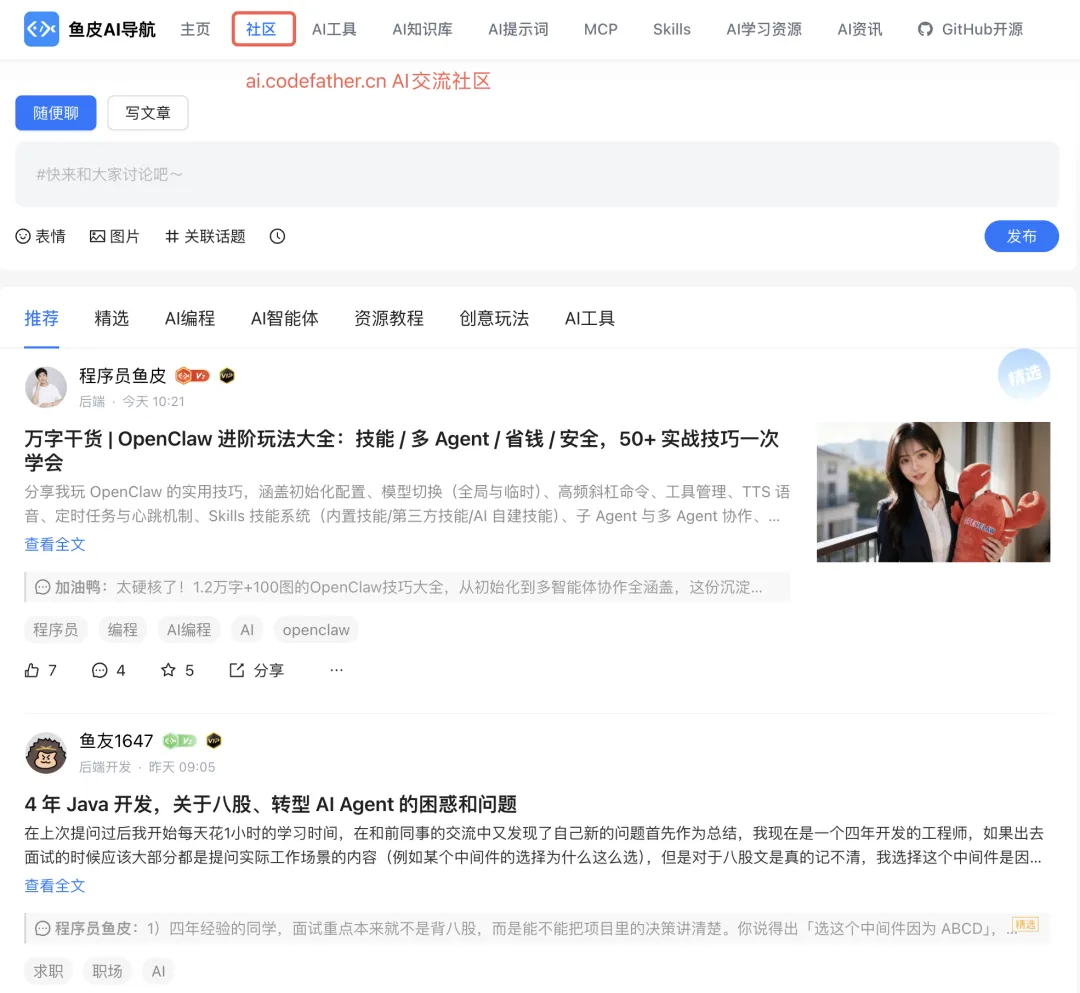The height and width of the screenshot is (993, 1080).
Task: Publish the post with 发布 button
Action: click(x=1021, y=236)
